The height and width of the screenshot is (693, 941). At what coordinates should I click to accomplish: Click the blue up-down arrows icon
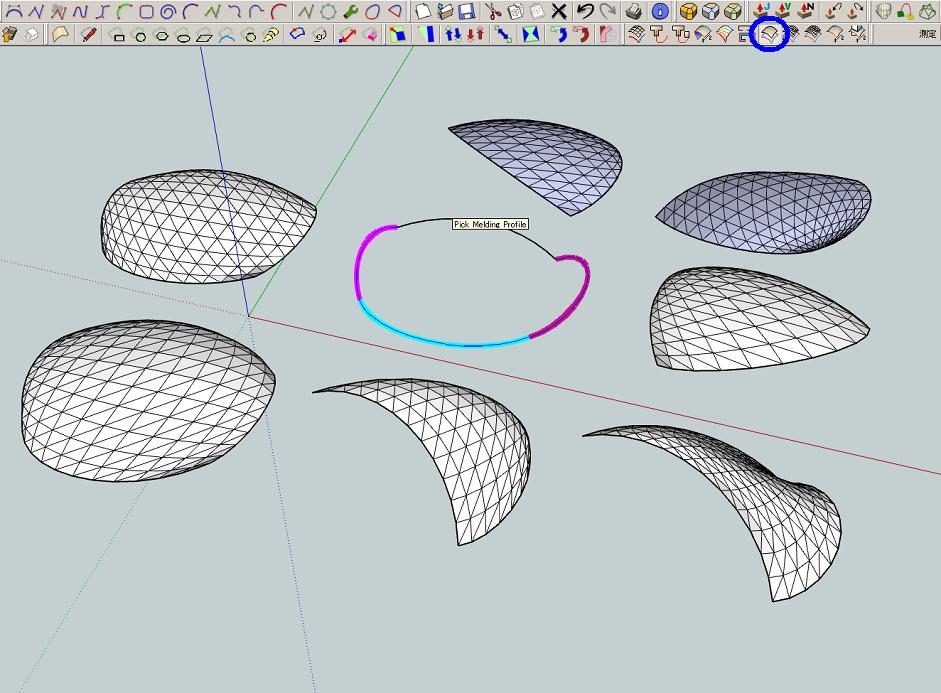tap(453, 34)
